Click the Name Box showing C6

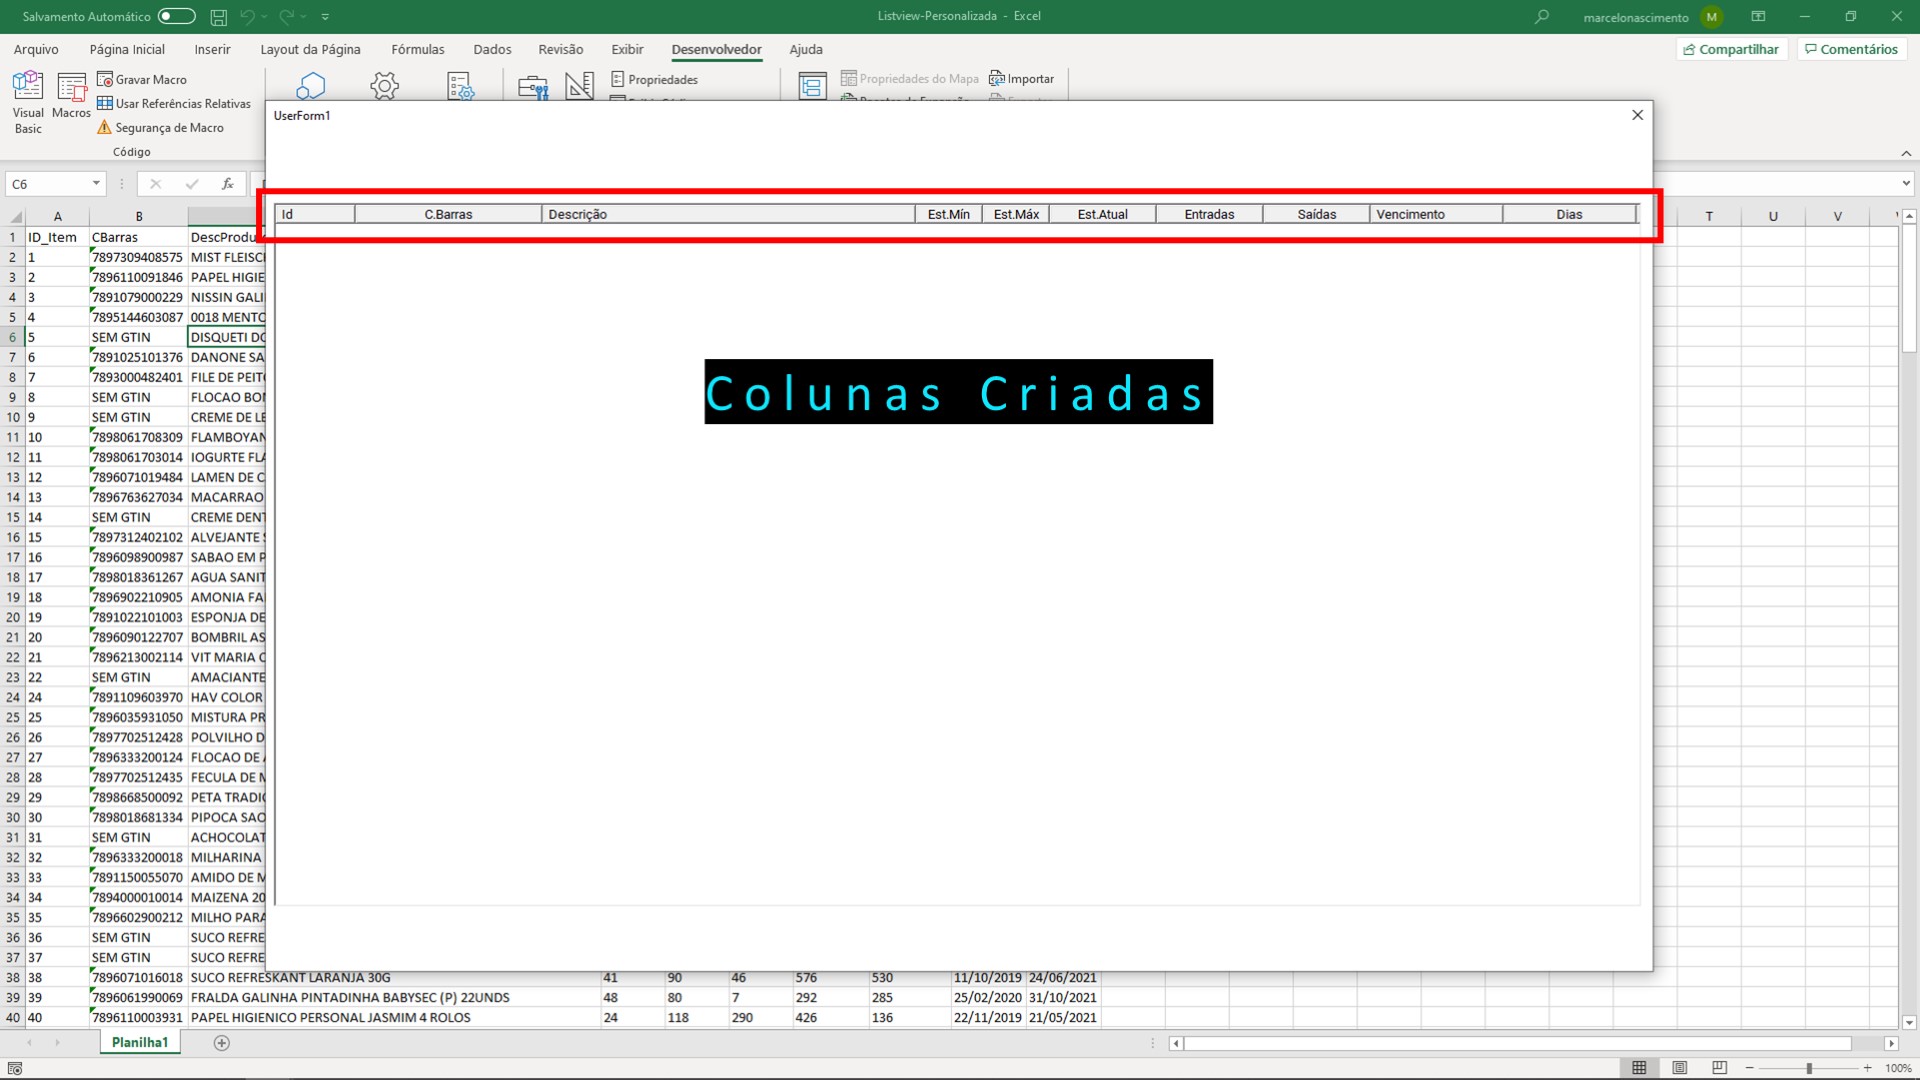[x=48, y=184]
